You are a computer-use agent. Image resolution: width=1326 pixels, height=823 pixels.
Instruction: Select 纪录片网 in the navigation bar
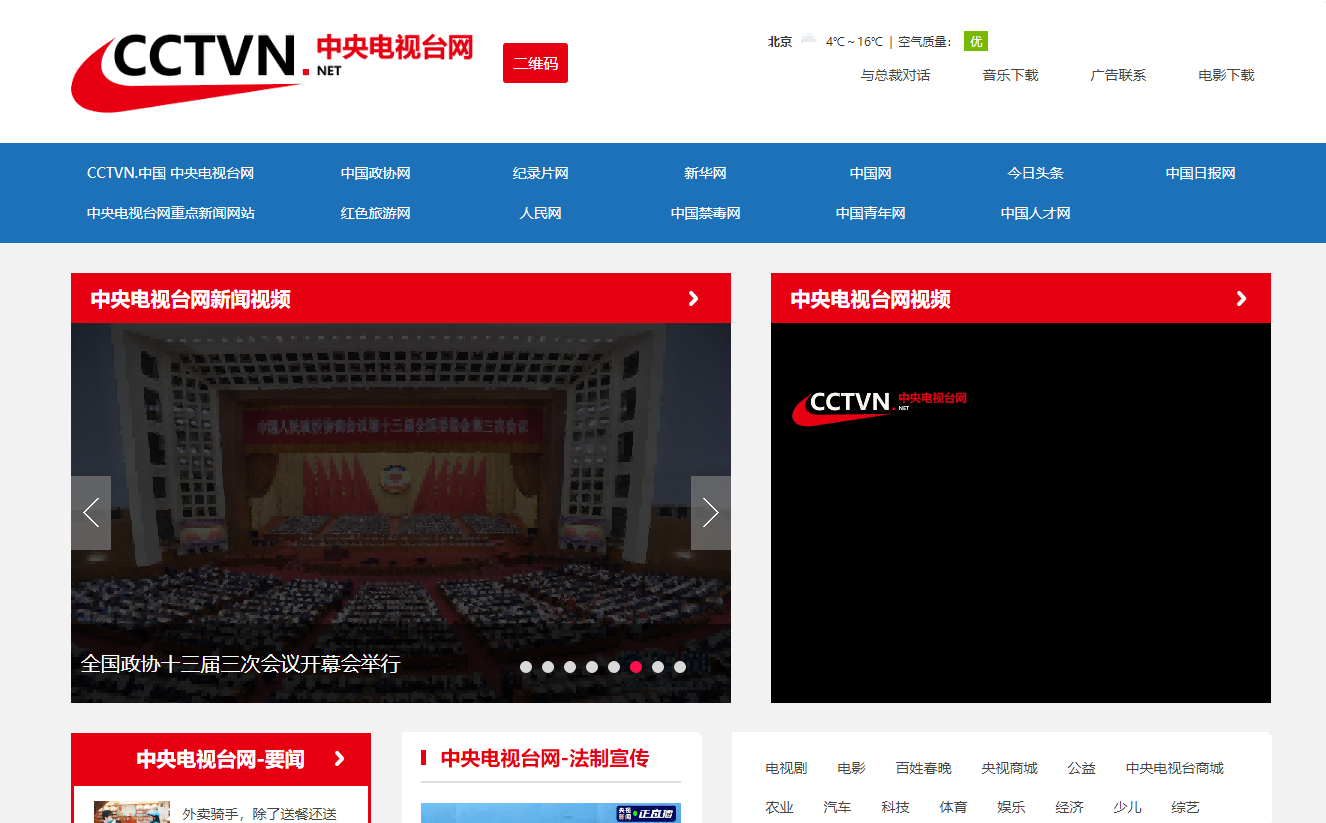[x=540, y=173]
